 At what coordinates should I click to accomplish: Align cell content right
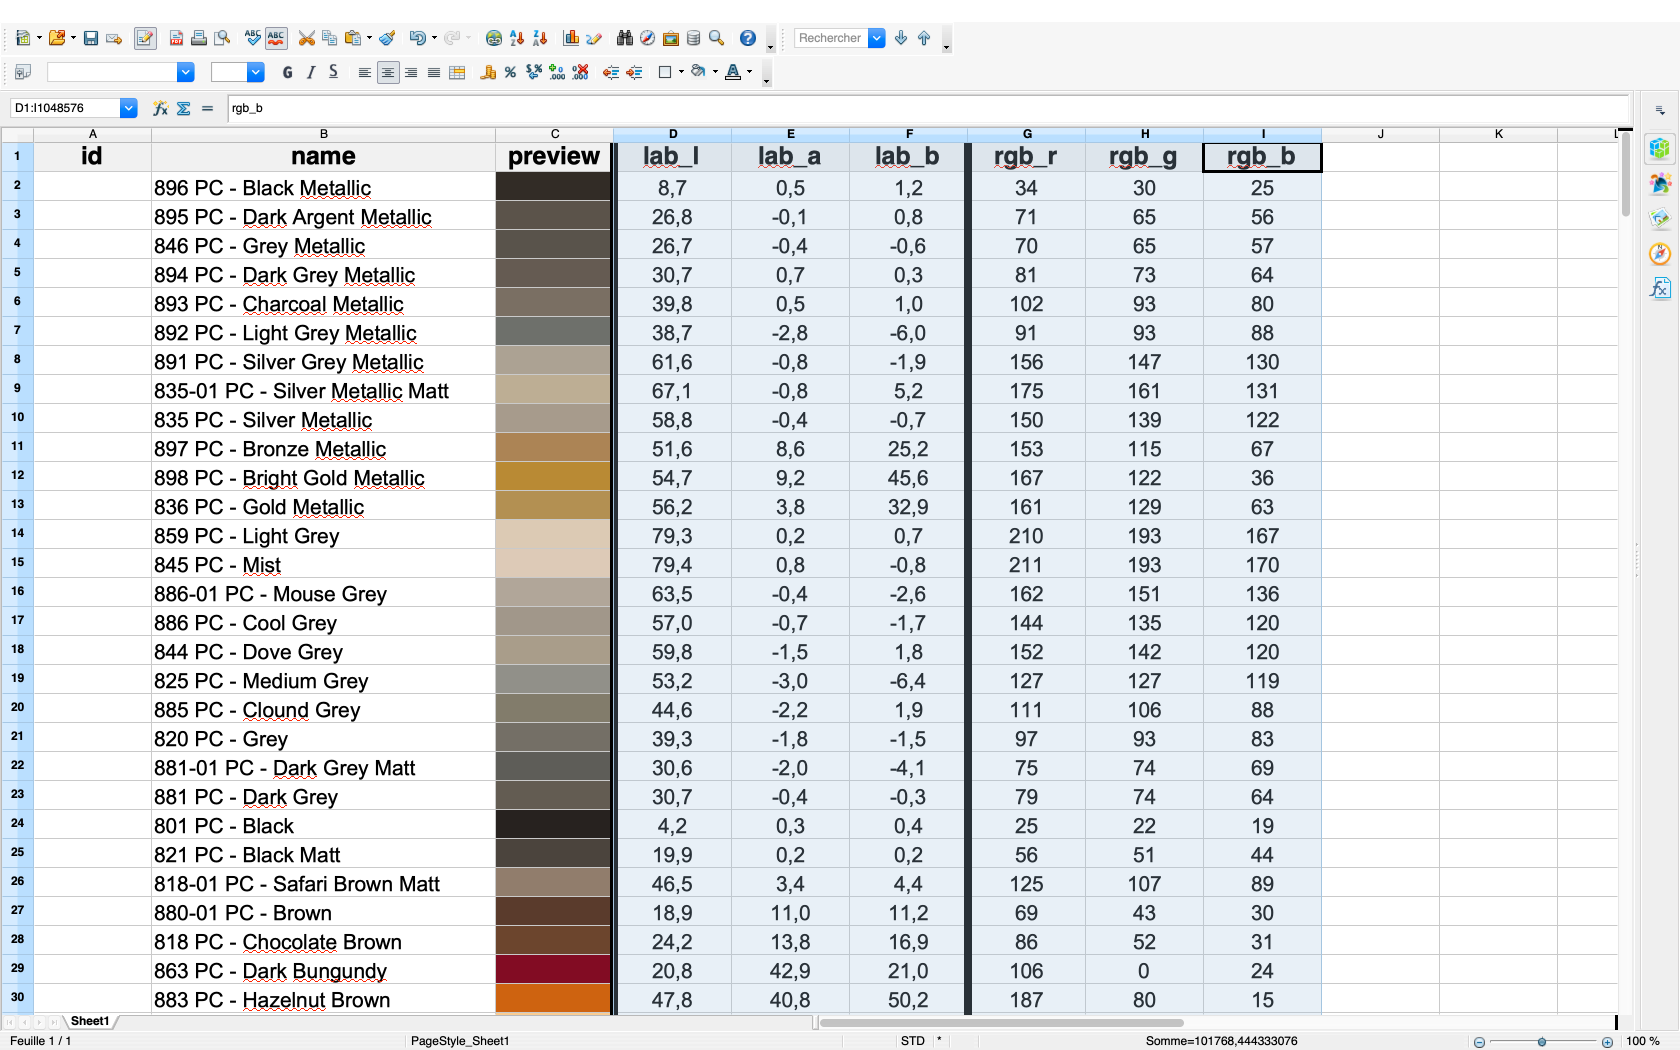pos(411,72)
